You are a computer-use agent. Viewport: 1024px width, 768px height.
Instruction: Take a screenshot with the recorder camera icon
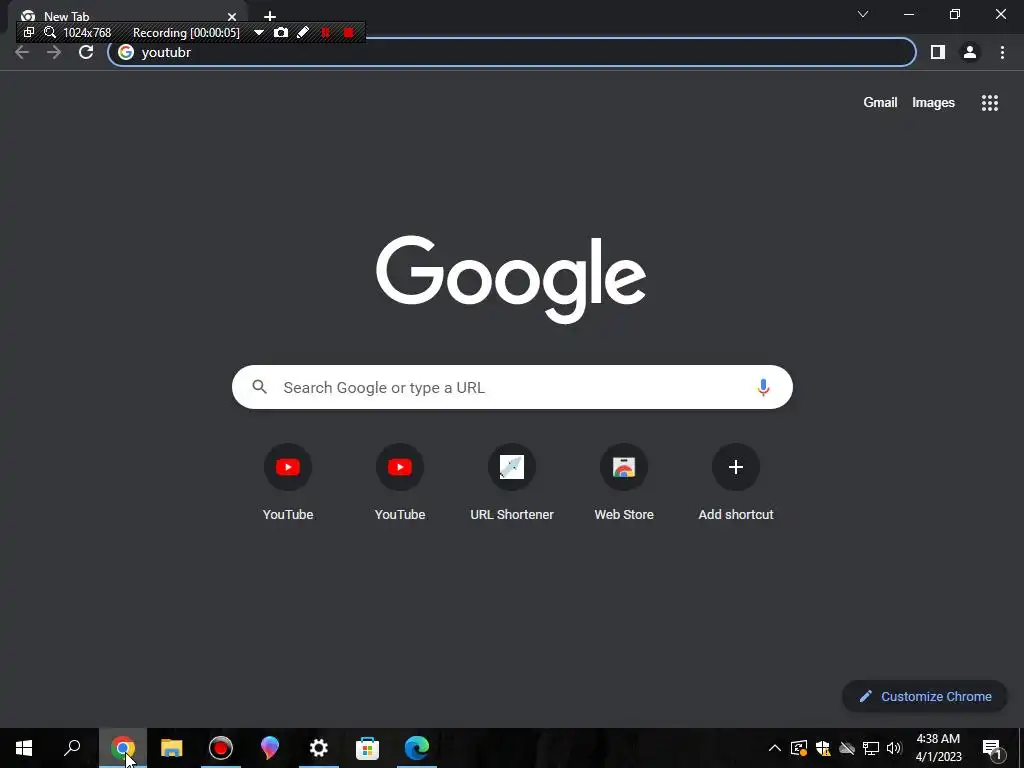click(281, 32)
